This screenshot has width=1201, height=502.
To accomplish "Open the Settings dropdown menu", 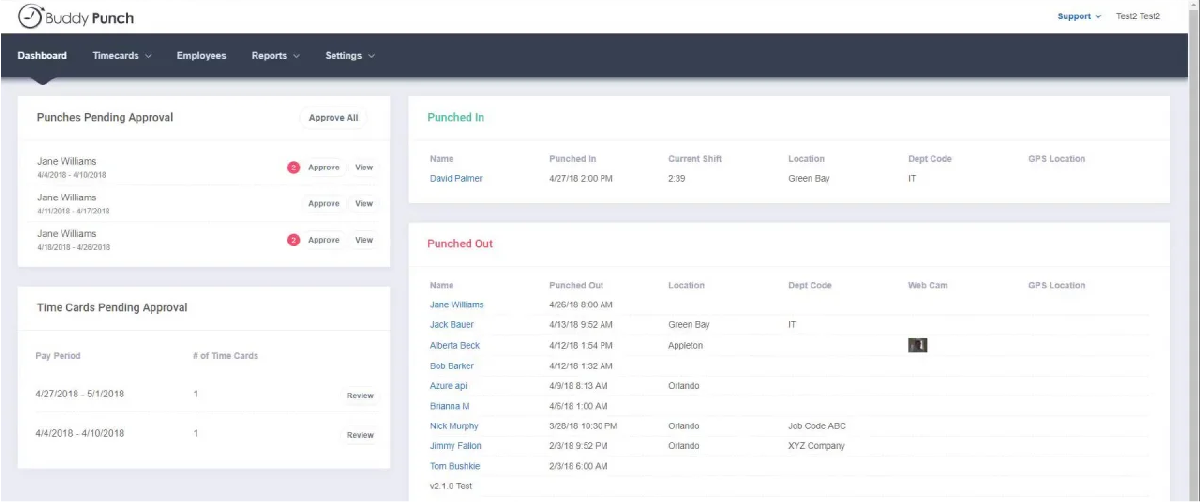I will coord(350,56).
